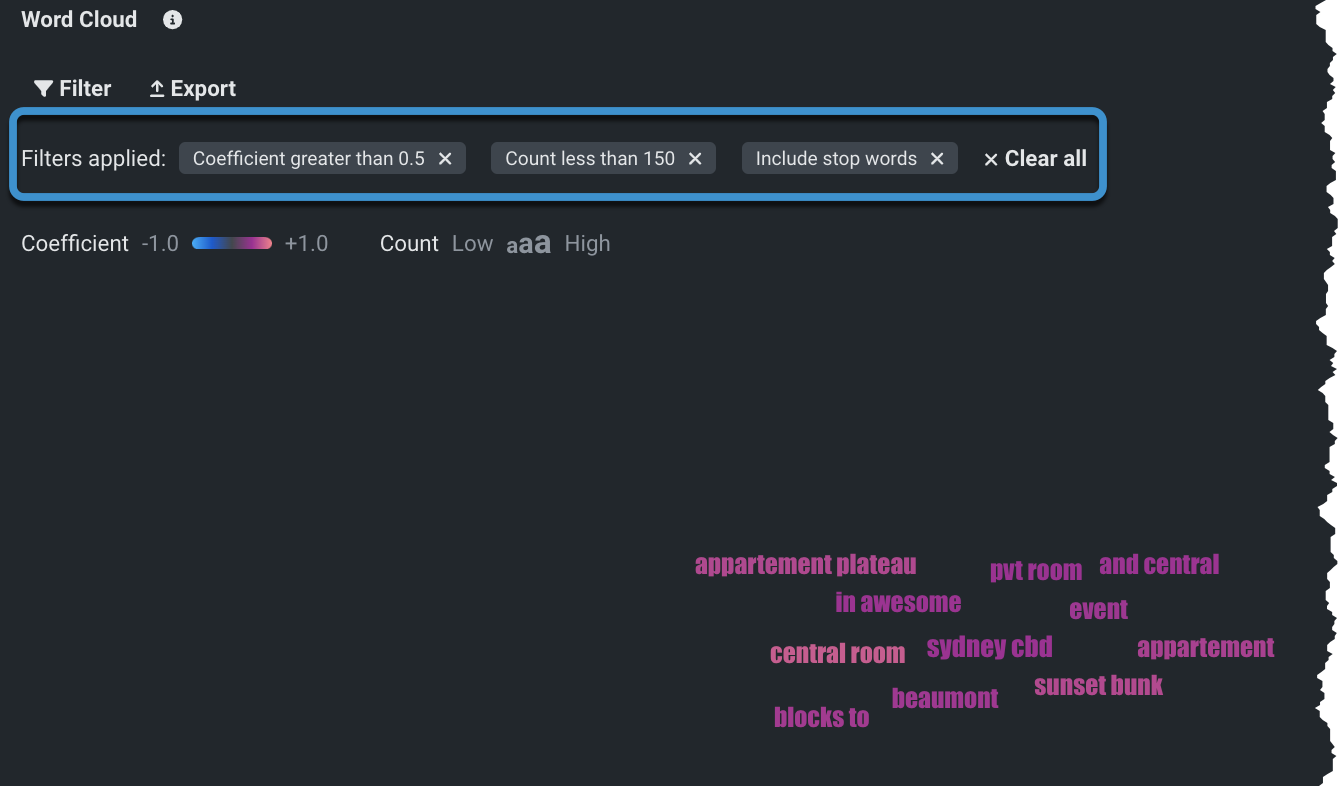Remove the Count less than 150 filter
Image resolution: width=1338 pixels, height=786 pixels.
(695, 159)
